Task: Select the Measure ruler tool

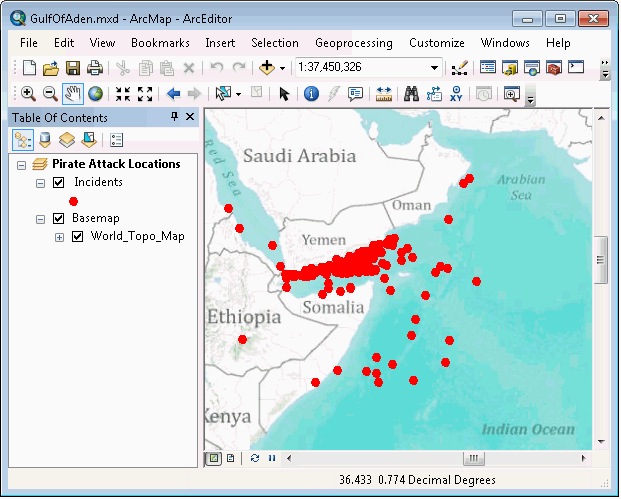Action: [383, 94]
